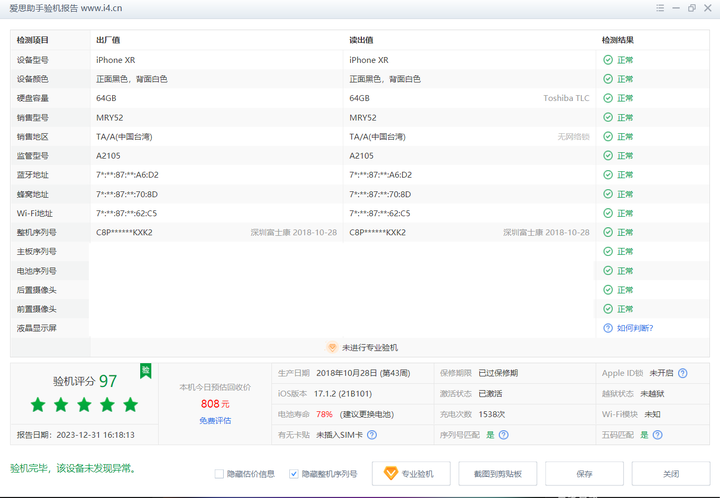Click the iOS version 17.1.2 (21B101)
The image size is (720, 498).
click(x=343, y=394)
